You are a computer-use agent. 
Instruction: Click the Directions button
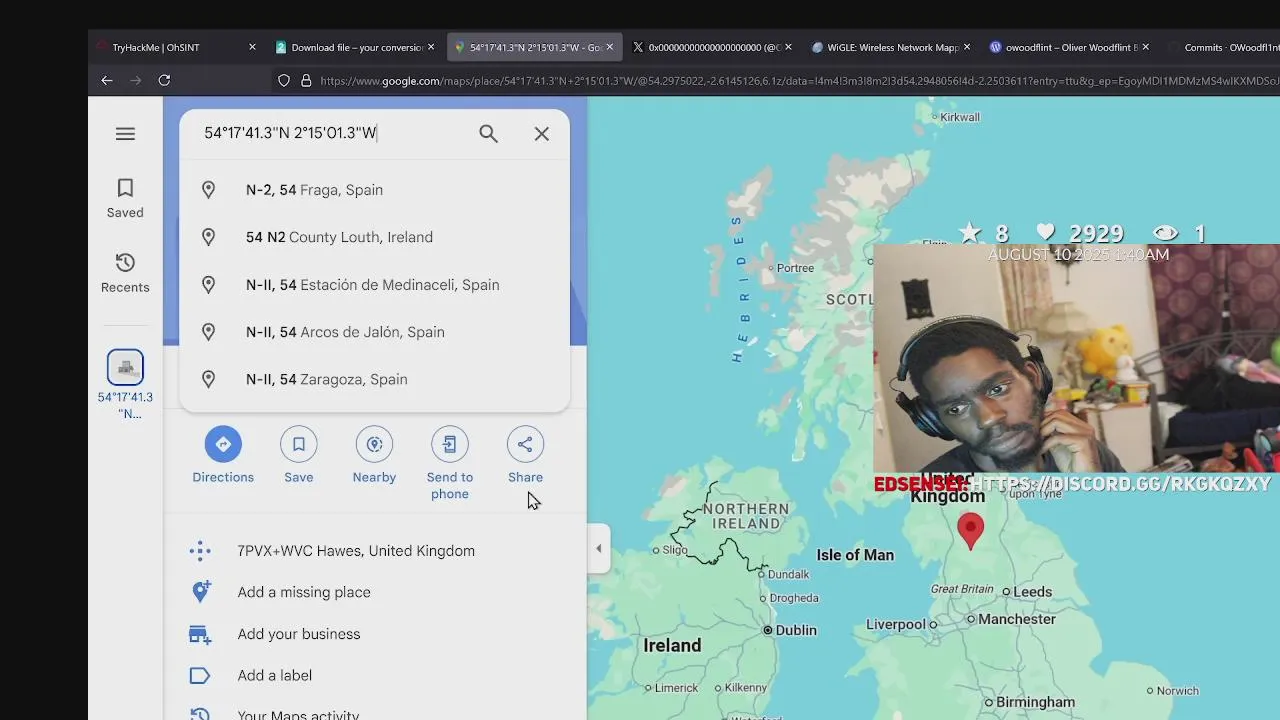coord(223,455)
